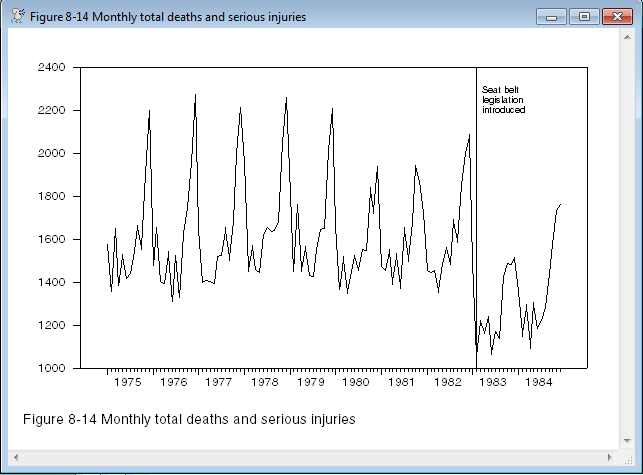
Task: Click the 1983 x-axis label
Action: (x=492, y=383)
